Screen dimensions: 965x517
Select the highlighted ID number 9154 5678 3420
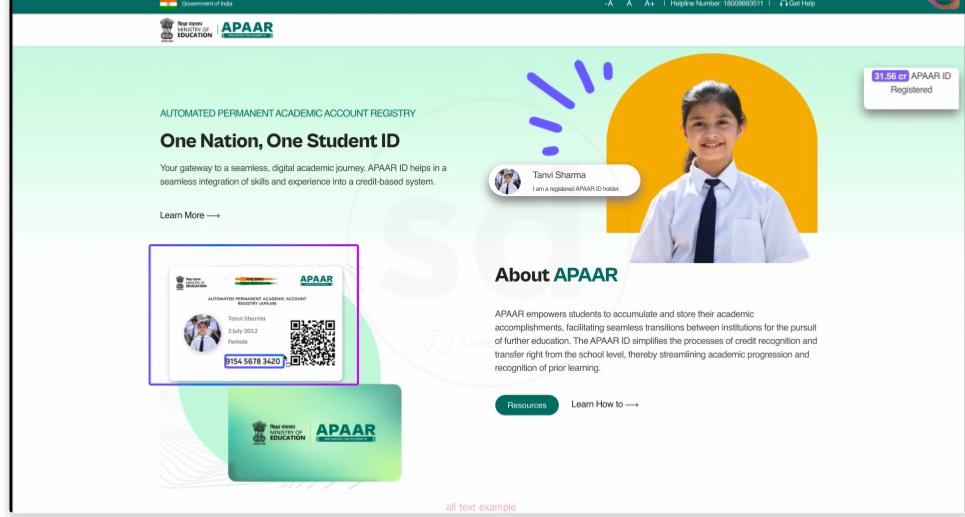tap(253, 361)
